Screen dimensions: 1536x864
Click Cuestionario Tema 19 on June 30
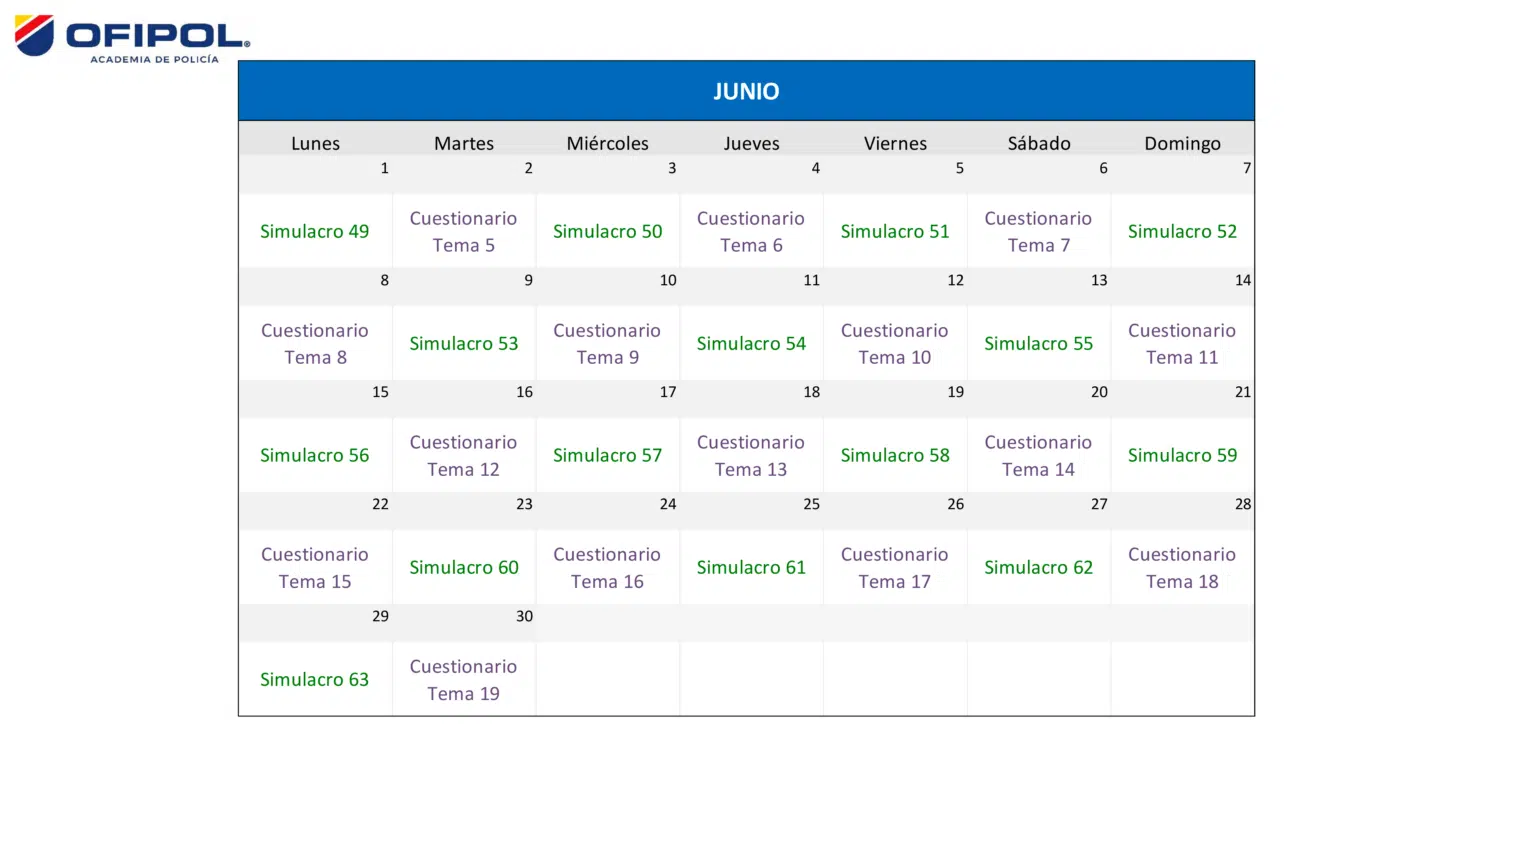click(463, 679)
